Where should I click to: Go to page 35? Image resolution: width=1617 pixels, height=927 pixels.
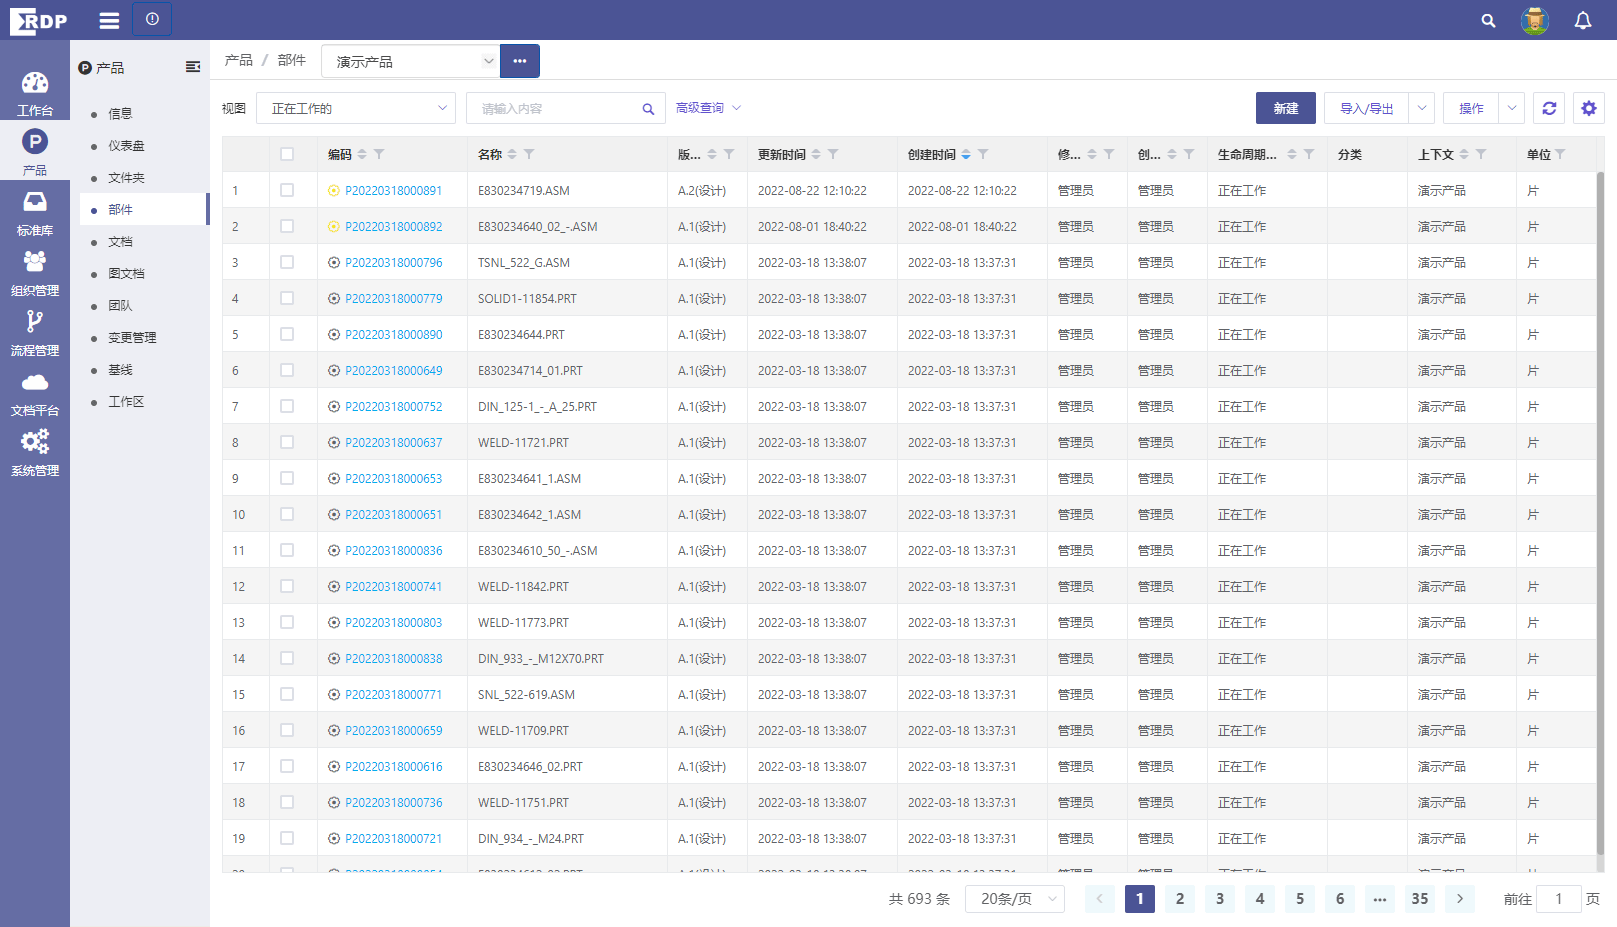pos(1420,899)
